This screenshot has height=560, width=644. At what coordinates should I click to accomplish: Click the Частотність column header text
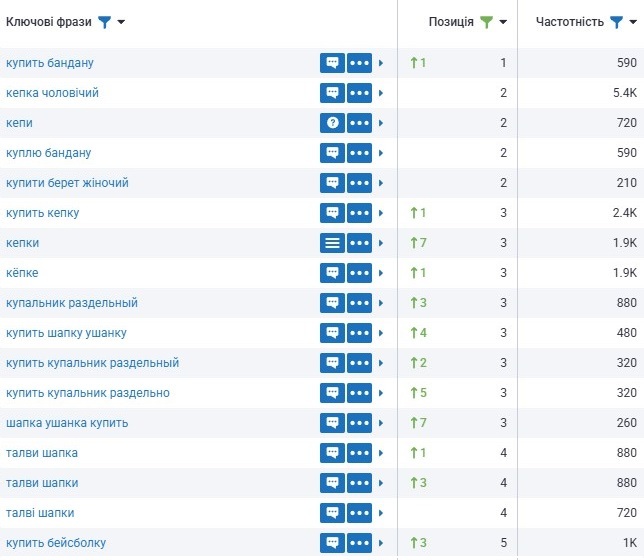coord(569,22)
